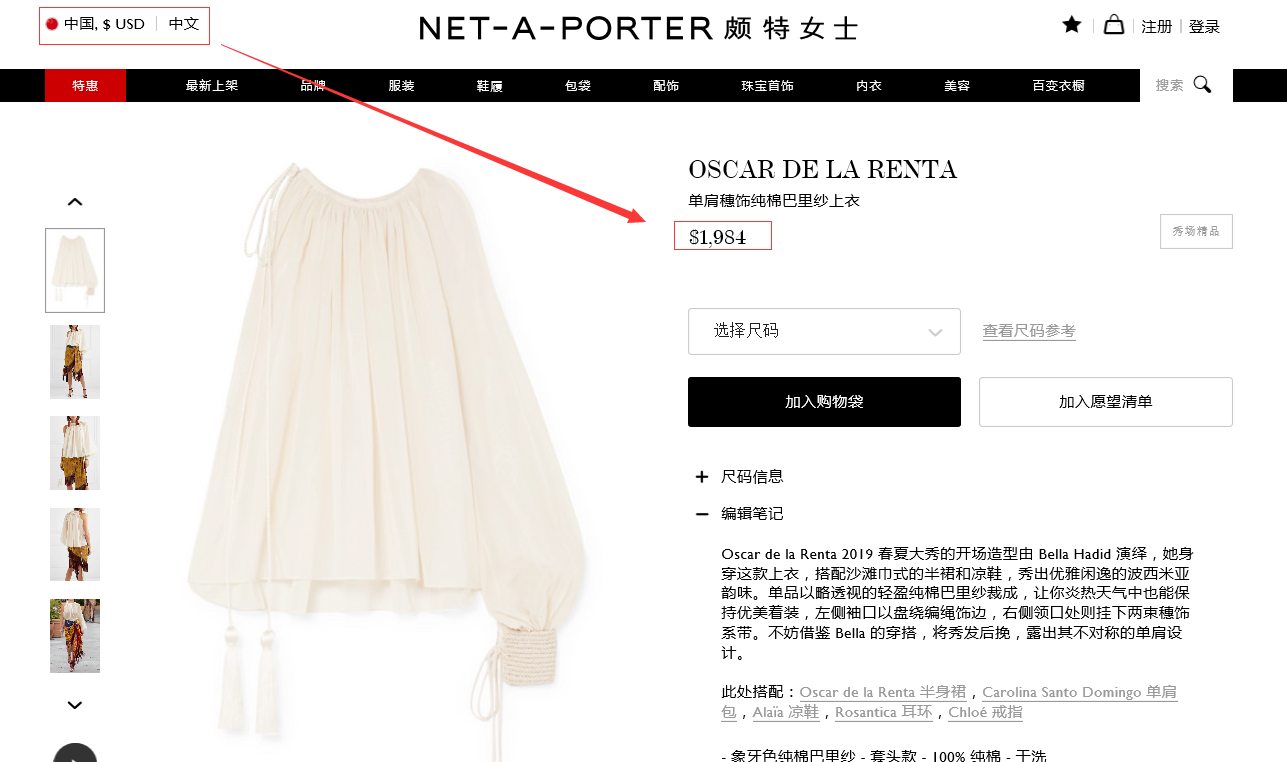1287x762 pixels.
Task: Select the second product thumbnail image
Action: (75, 362)
